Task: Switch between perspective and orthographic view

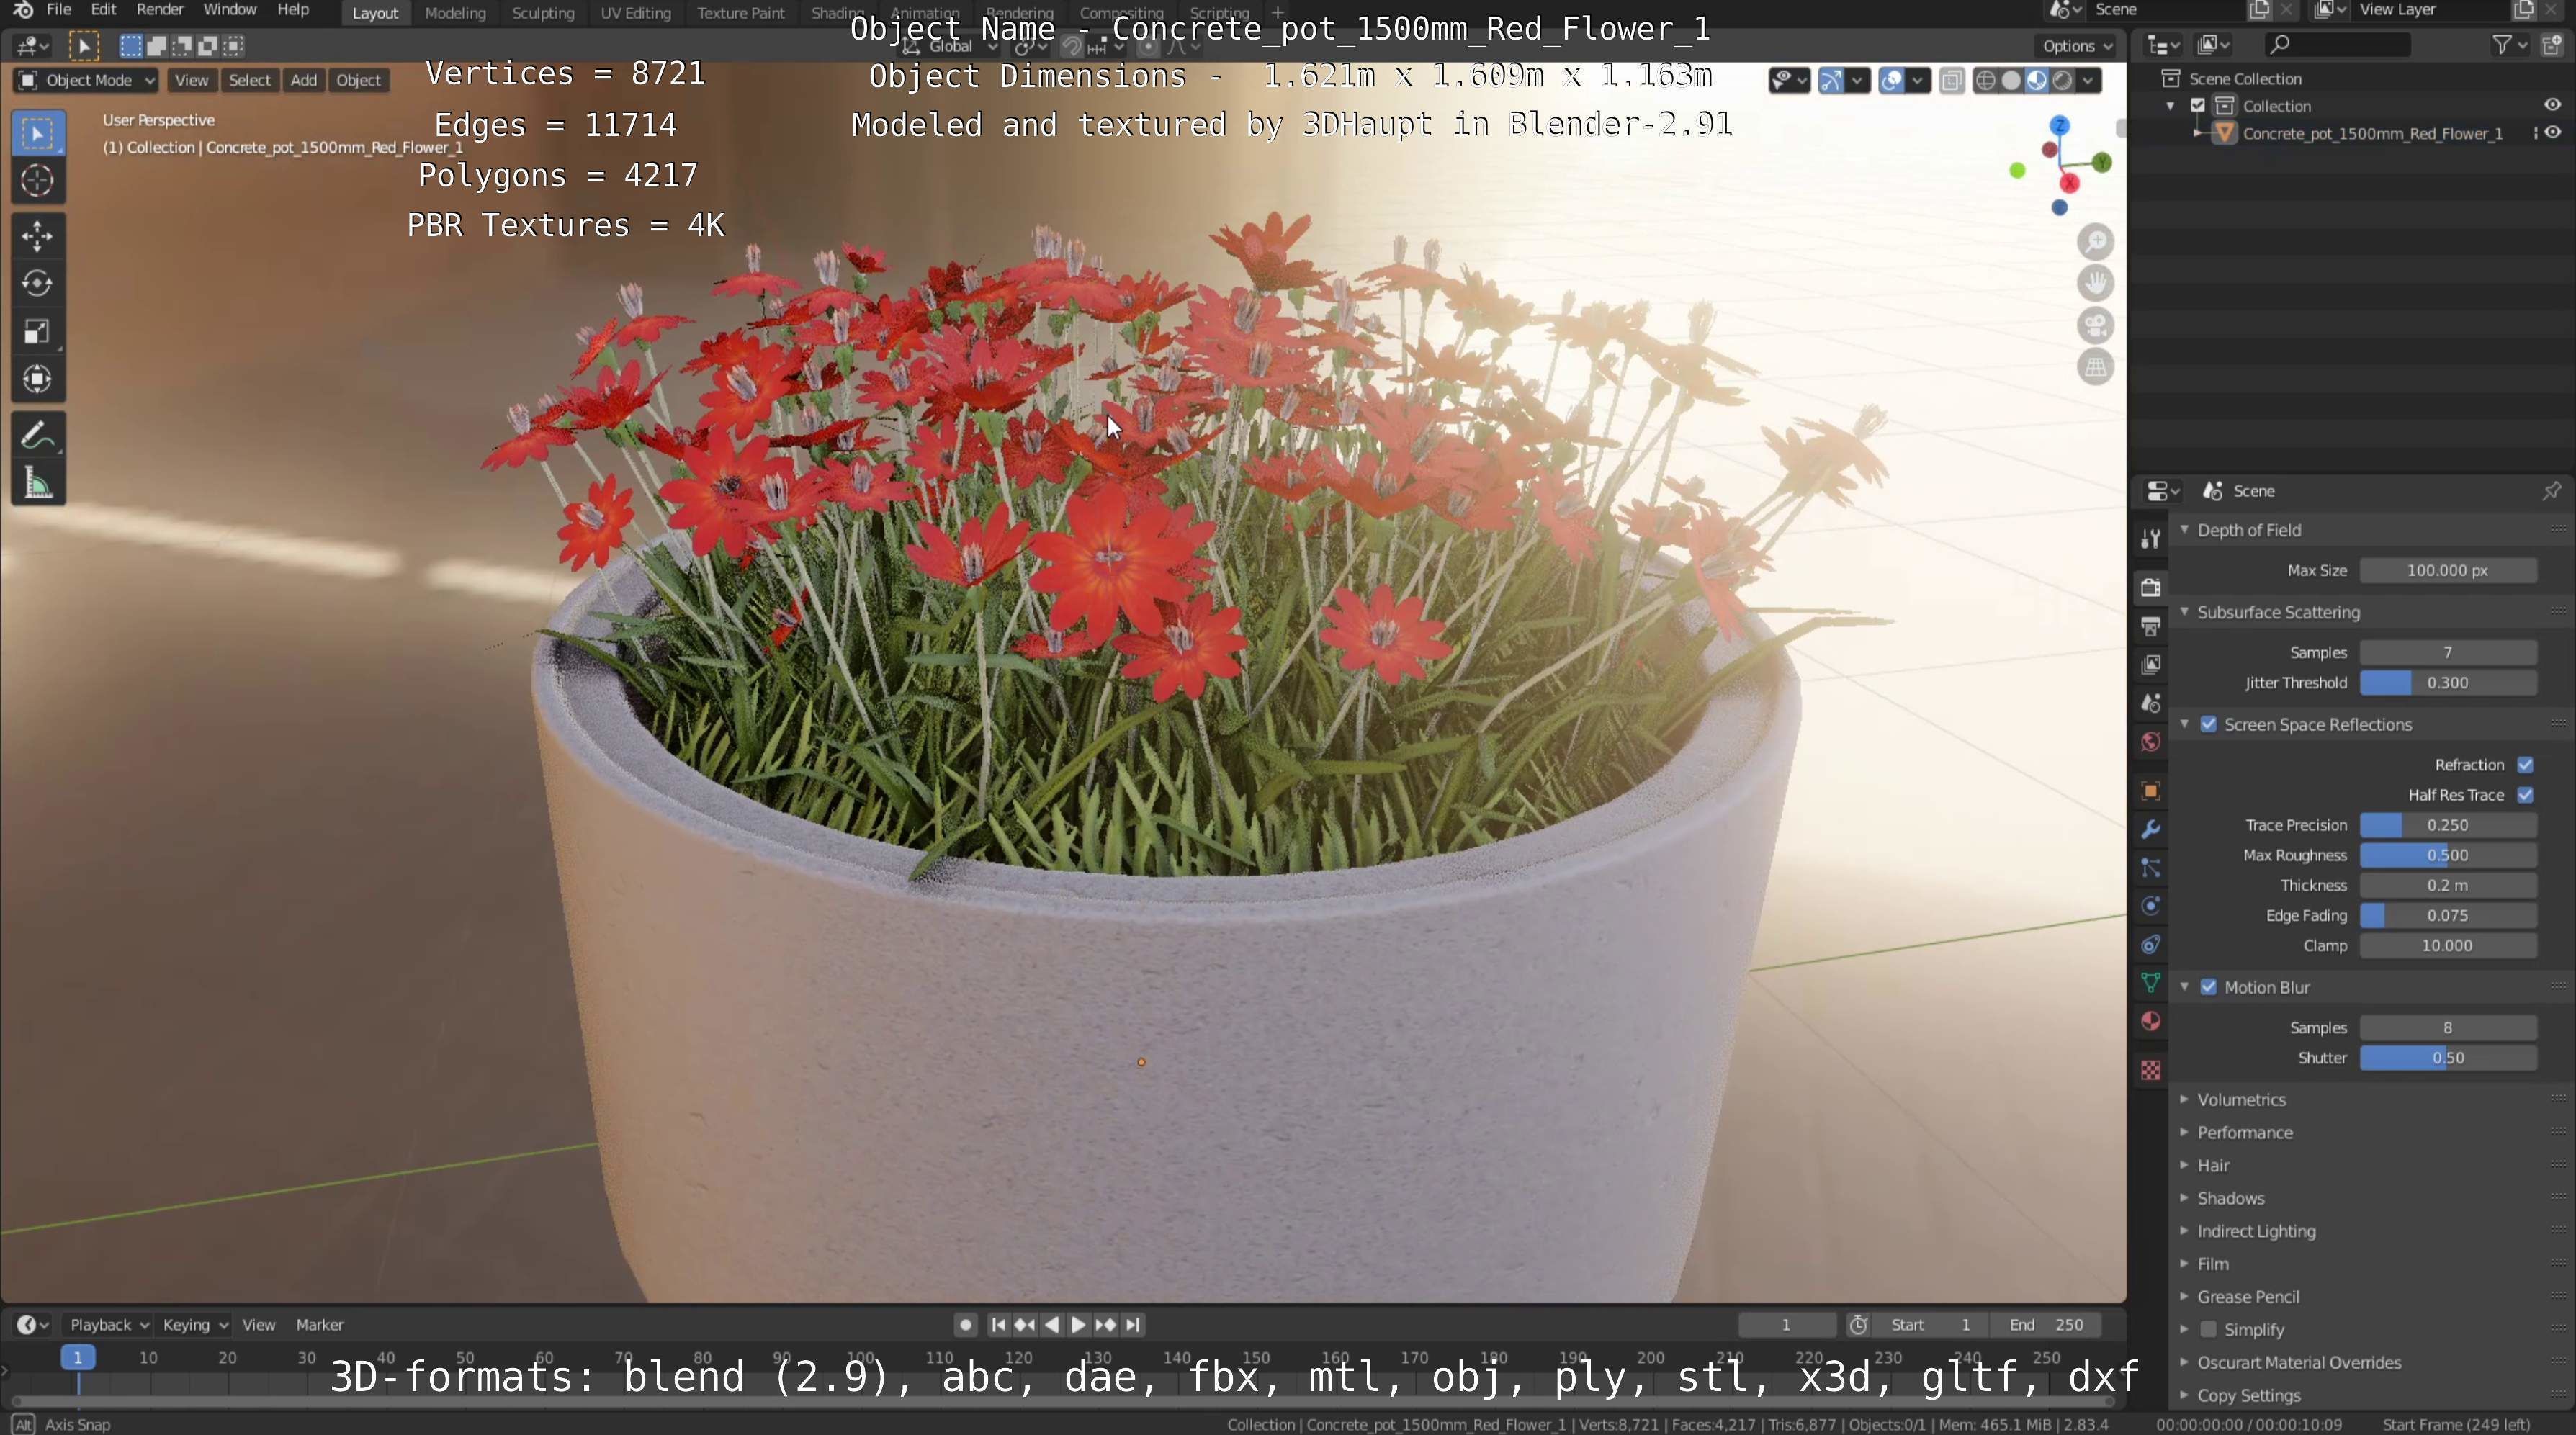Action: (2095, 368)
